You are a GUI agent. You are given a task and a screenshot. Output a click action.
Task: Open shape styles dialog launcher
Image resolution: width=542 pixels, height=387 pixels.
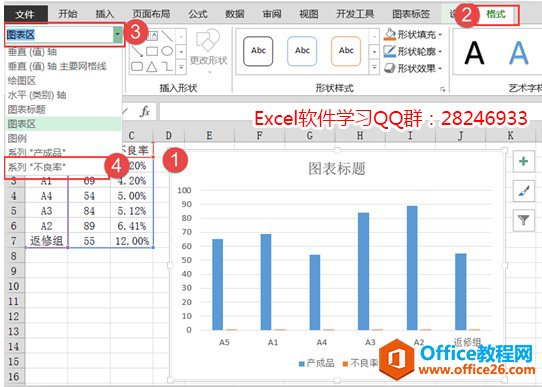click(x=443, y=89)
